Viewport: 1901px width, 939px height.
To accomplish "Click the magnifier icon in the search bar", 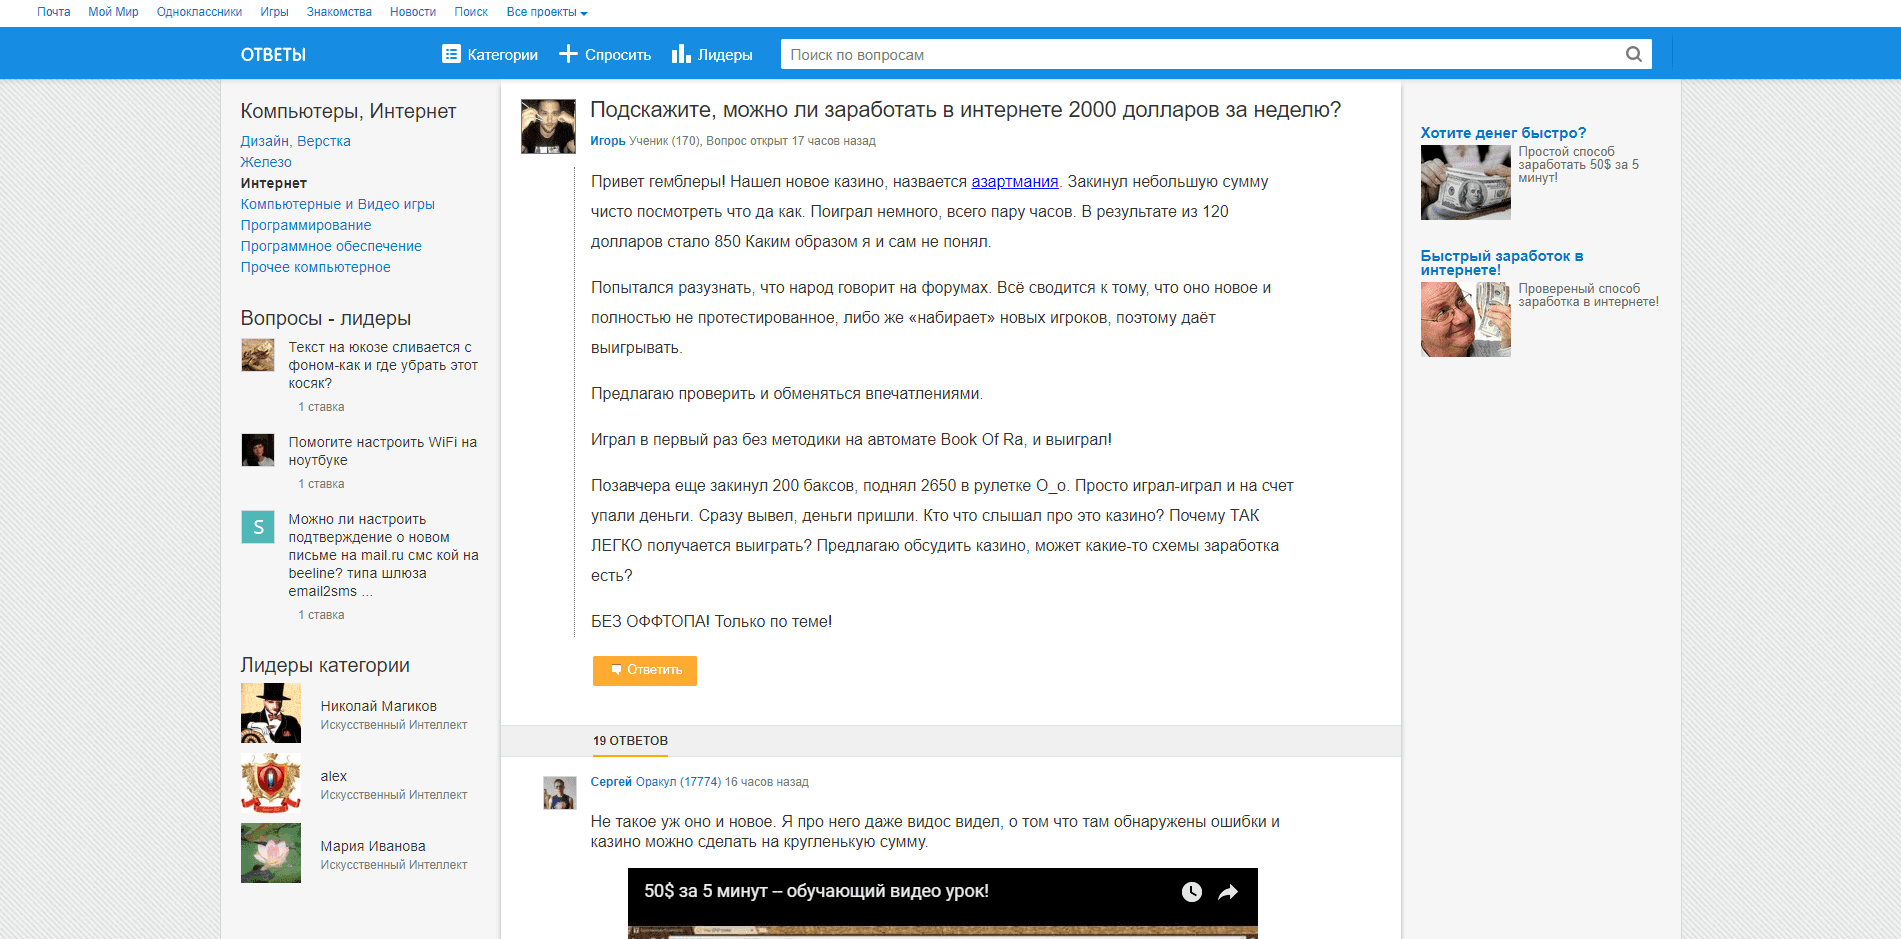I will tap(1634, 54).
